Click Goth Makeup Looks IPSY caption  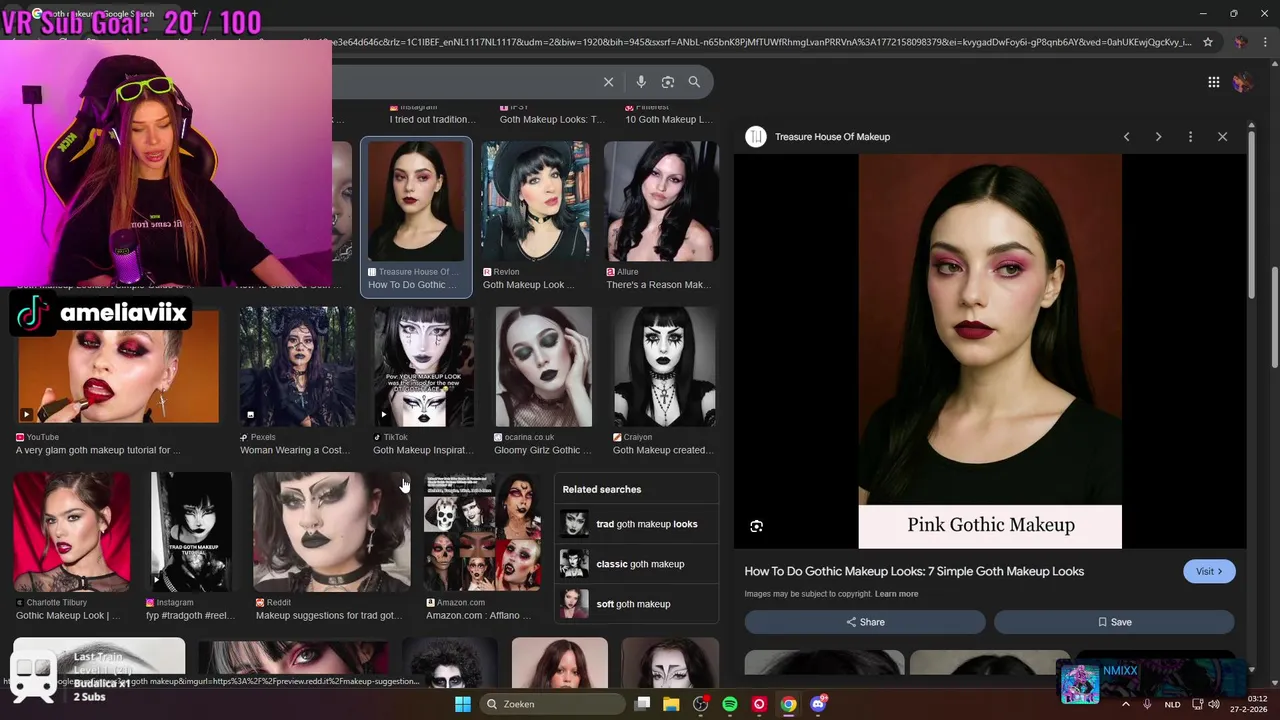pos(552,119)
